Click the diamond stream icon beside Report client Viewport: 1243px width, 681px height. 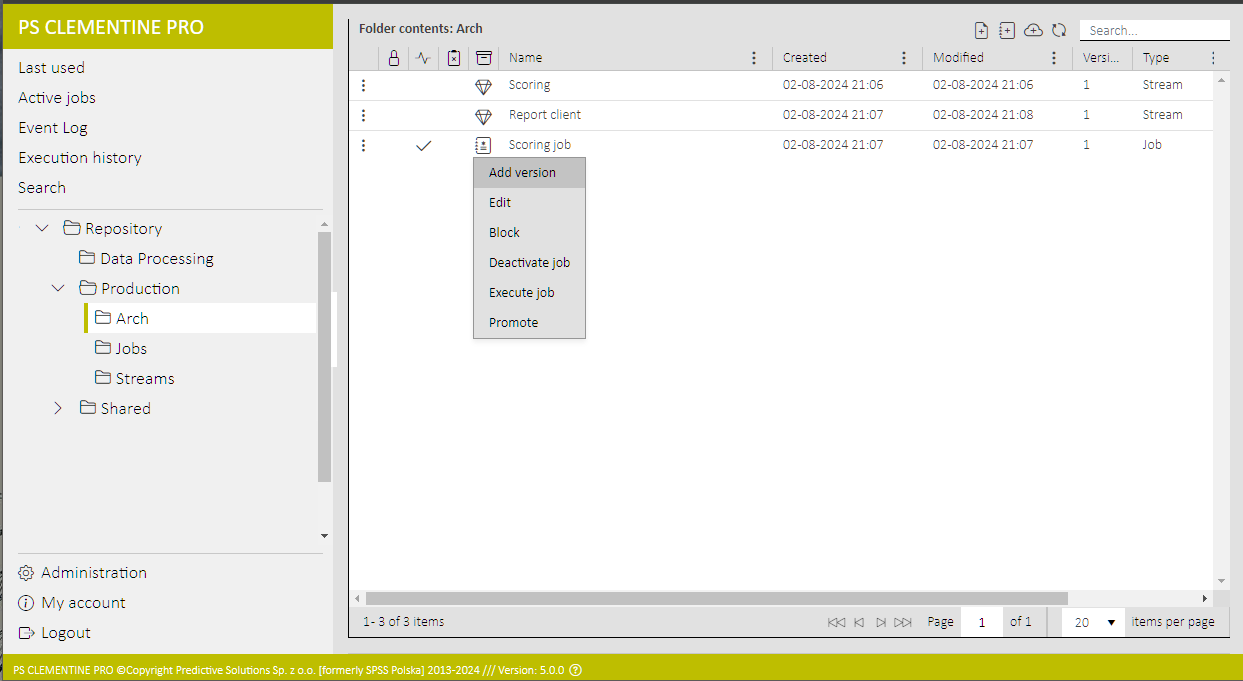[484, 115]
